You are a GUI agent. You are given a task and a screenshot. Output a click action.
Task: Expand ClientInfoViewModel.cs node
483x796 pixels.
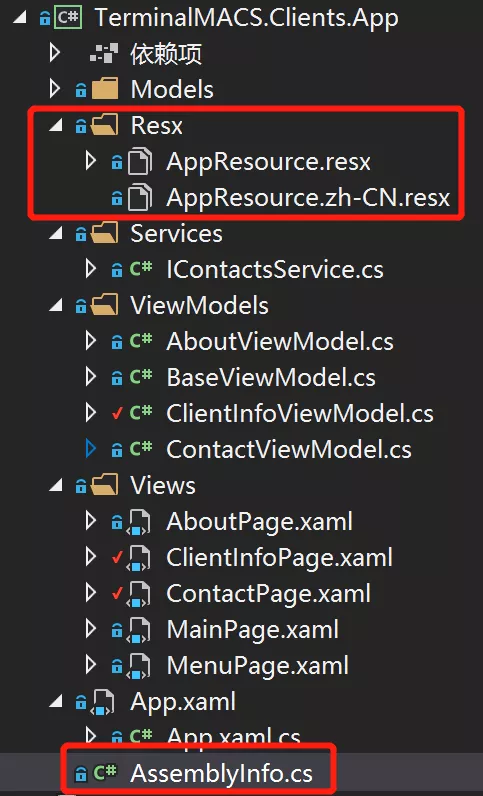(91, 413)
